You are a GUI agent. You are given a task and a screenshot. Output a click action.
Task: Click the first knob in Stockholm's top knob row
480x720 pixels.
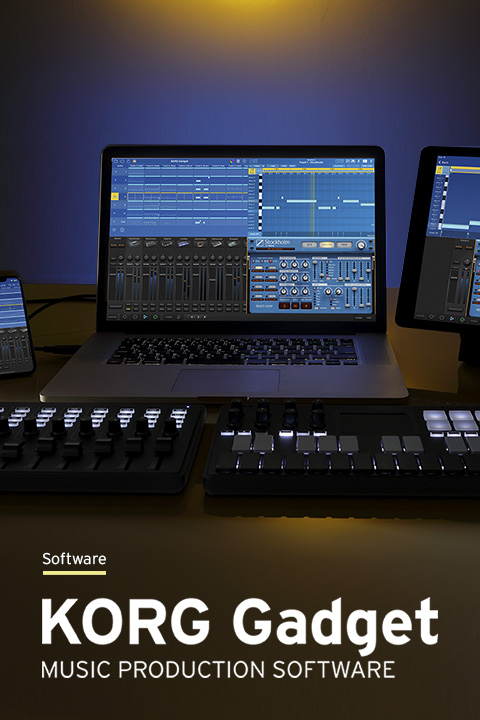[284, 265]
